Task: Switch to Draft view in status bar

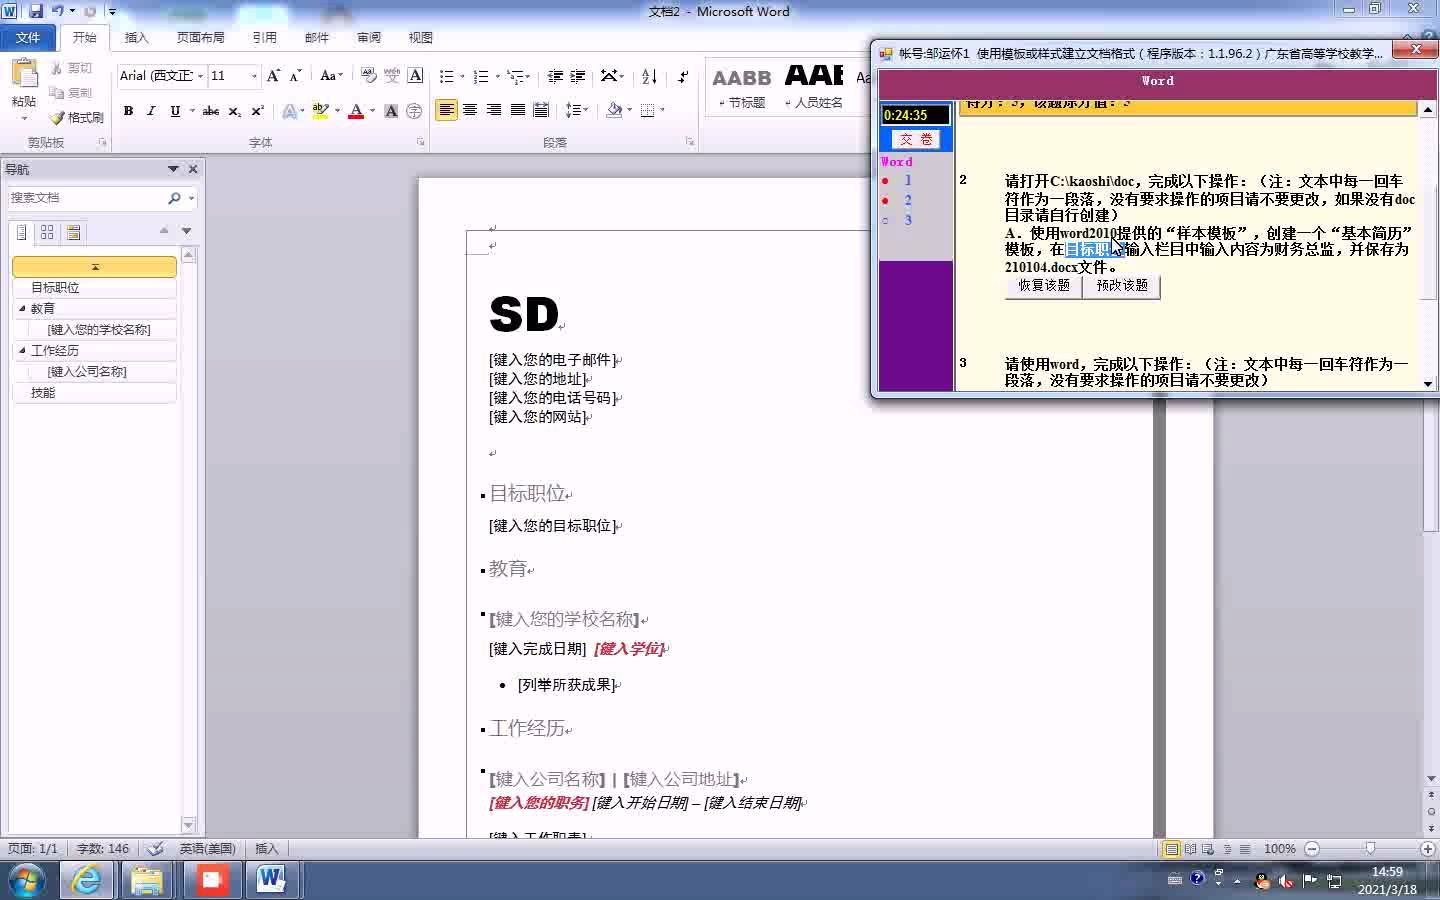Action: click(1245, 849)
